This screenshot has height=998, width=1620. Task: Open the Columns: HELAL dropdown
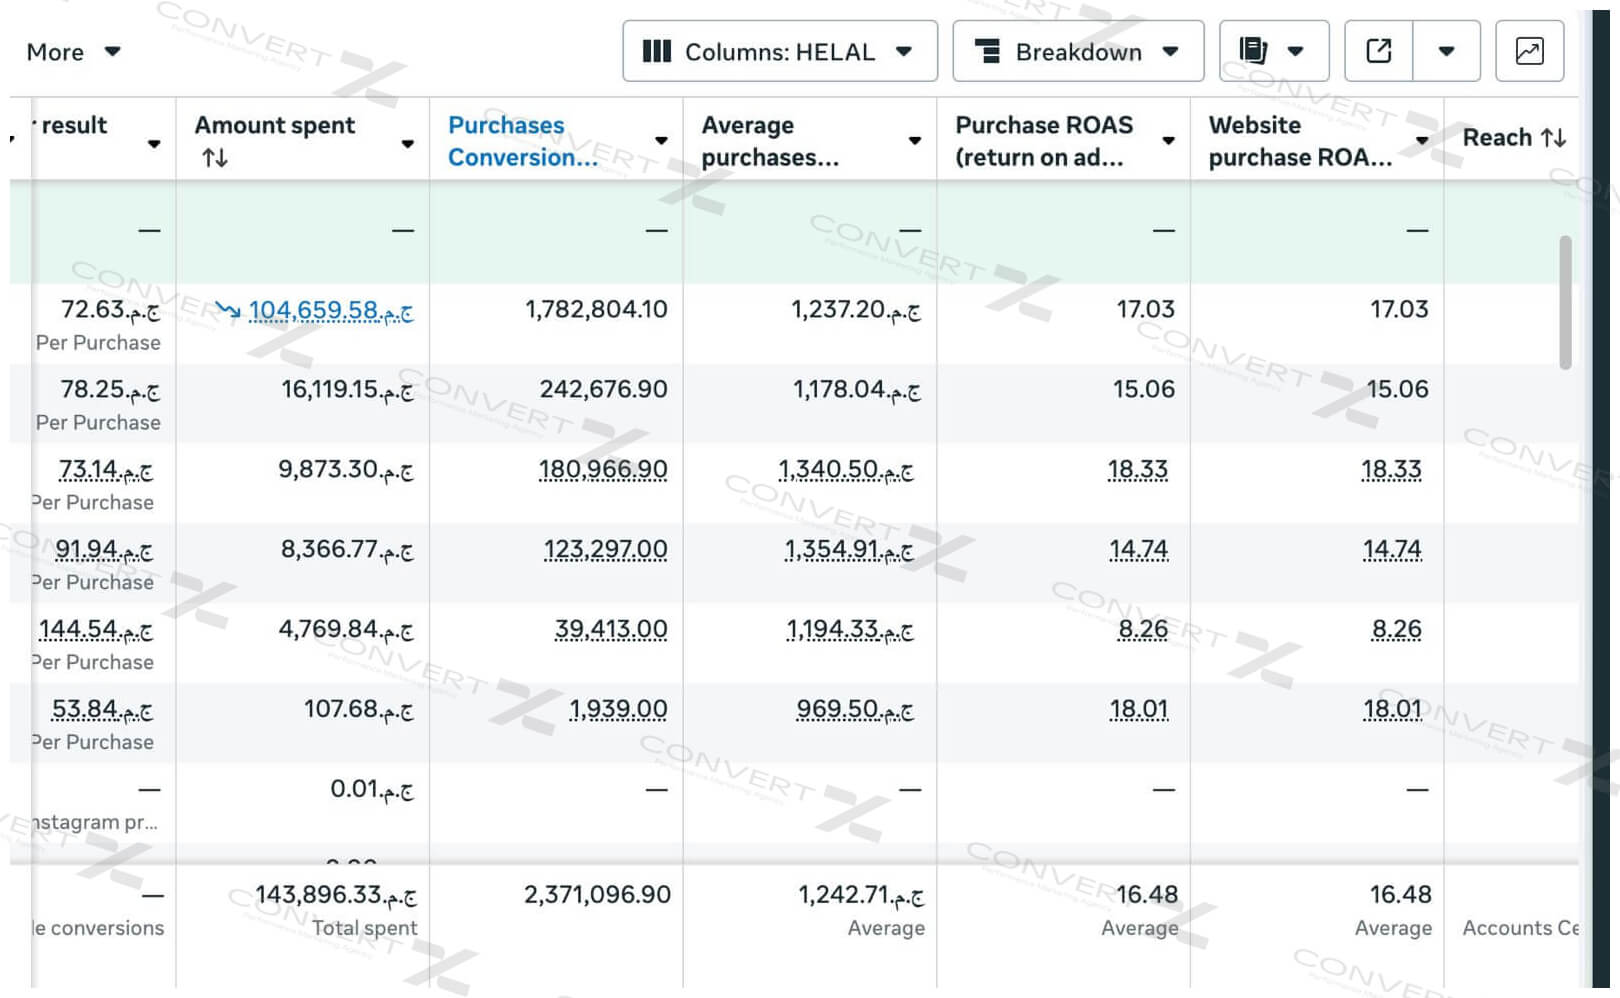[779, 52]
